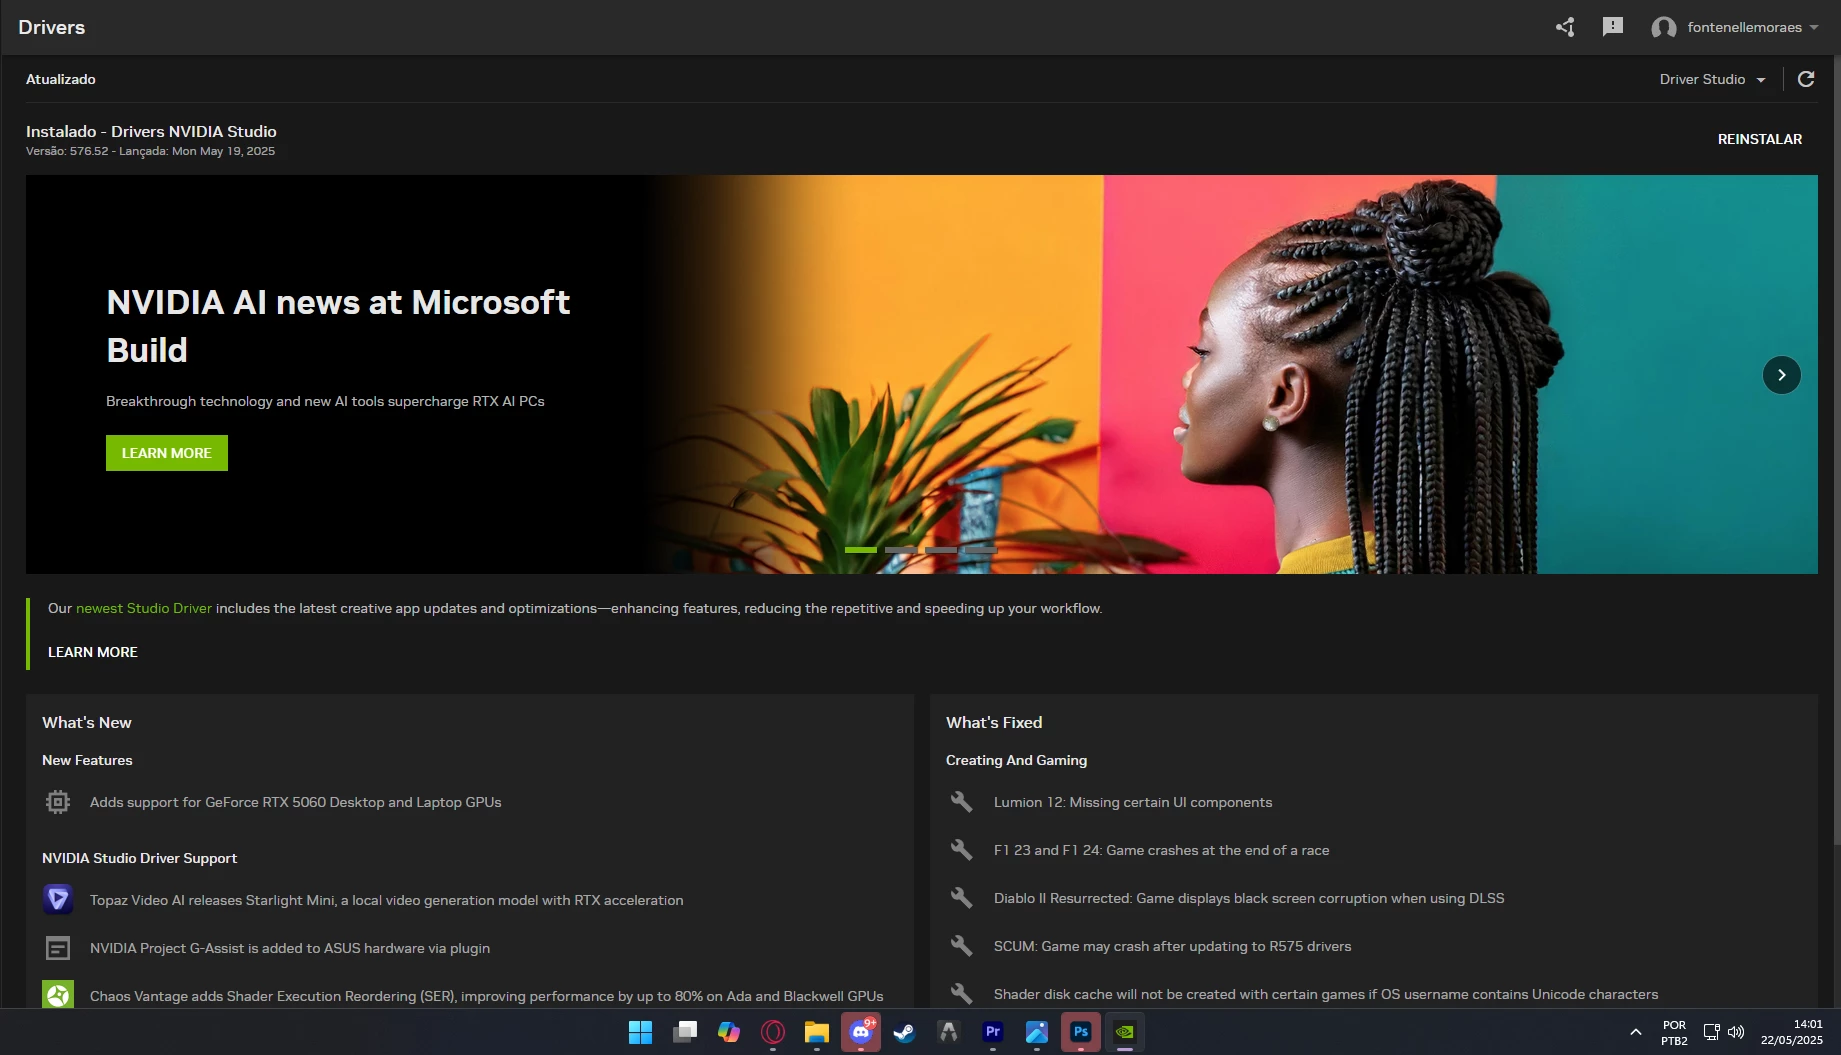Click LEARN MORE below the Studio Driver note

pos(93,652)
